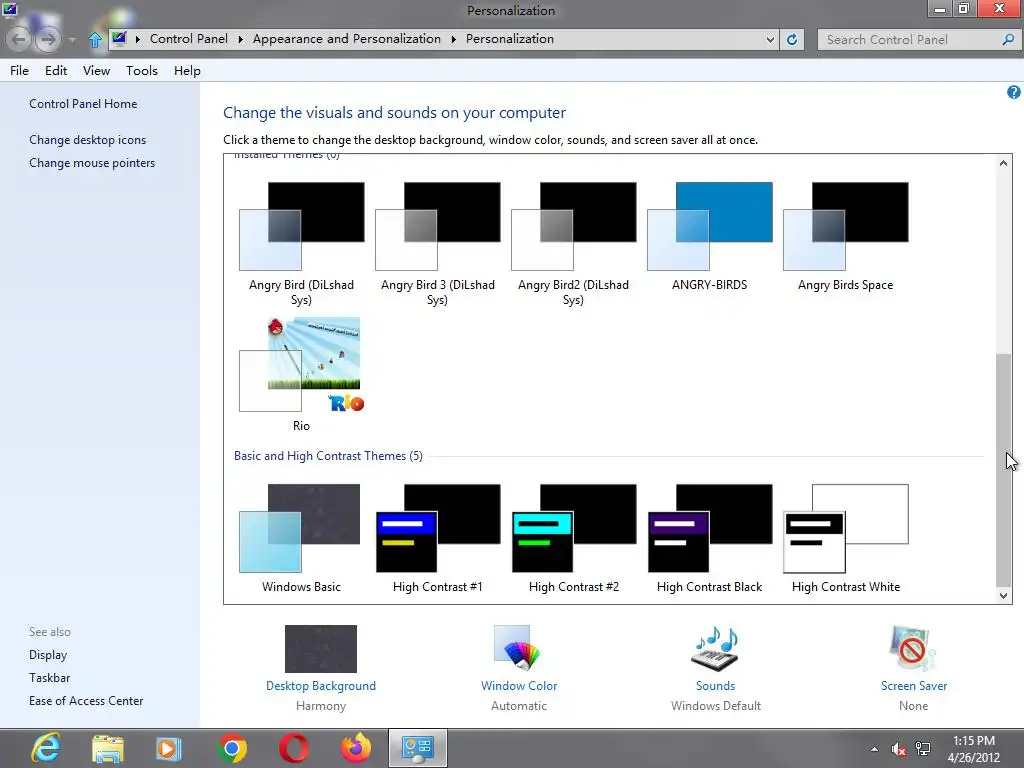Select the High Contrast #2 theme
Screen dimensions: 1024x768
point(573,538)
